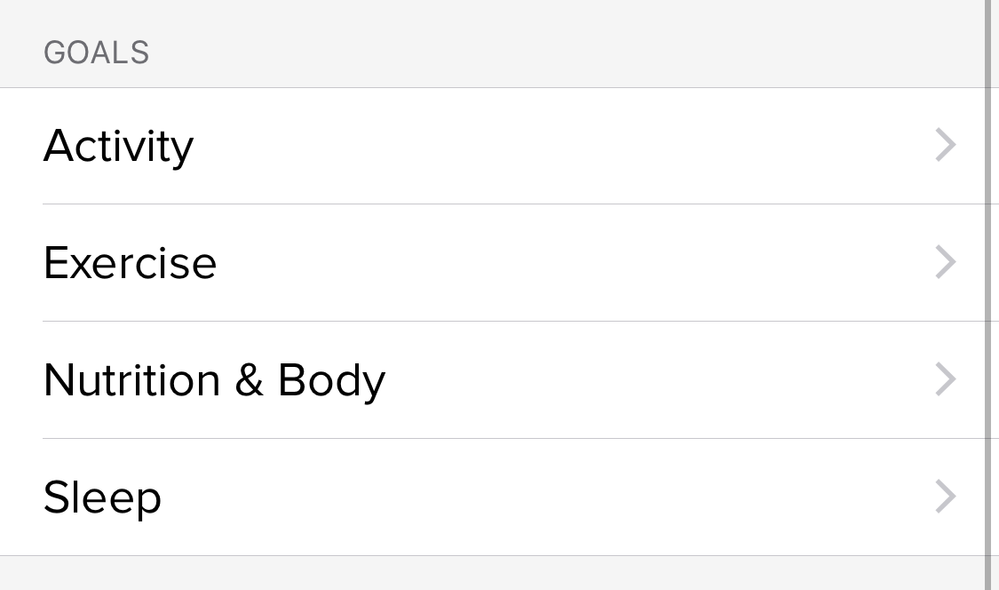The image size is (999, 590).
Task: Click empty space right of Nutrition & Body label
Action: click(650, 380)
